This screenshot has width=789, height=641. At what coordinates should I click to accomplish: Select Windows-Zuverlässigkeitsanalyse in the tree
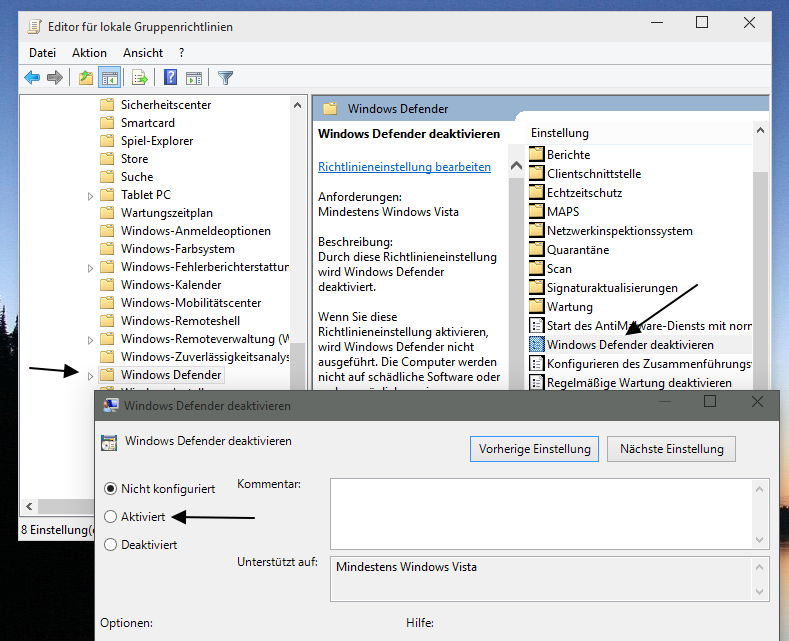[x=204, y=357]
